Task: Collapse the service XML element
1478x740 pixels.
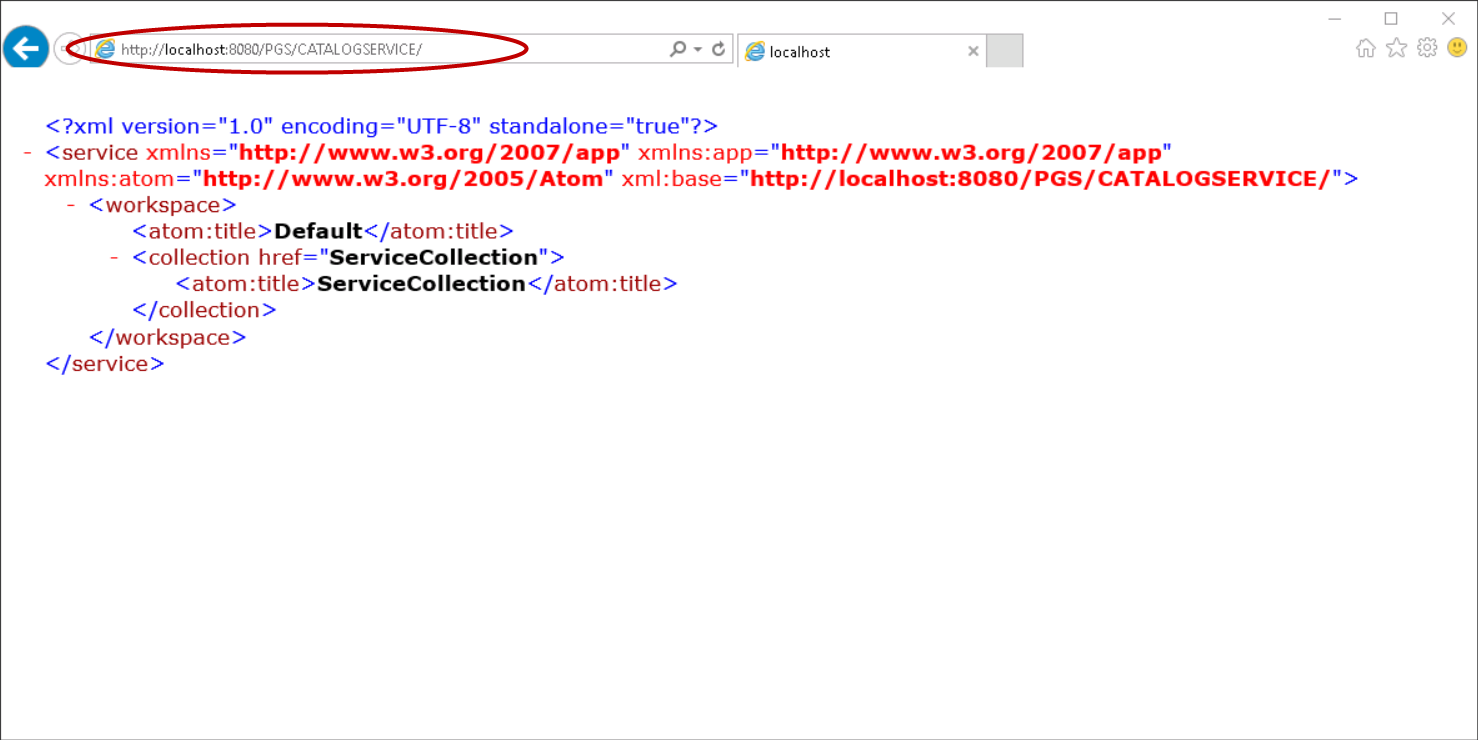Action: (x=27, y=153)
